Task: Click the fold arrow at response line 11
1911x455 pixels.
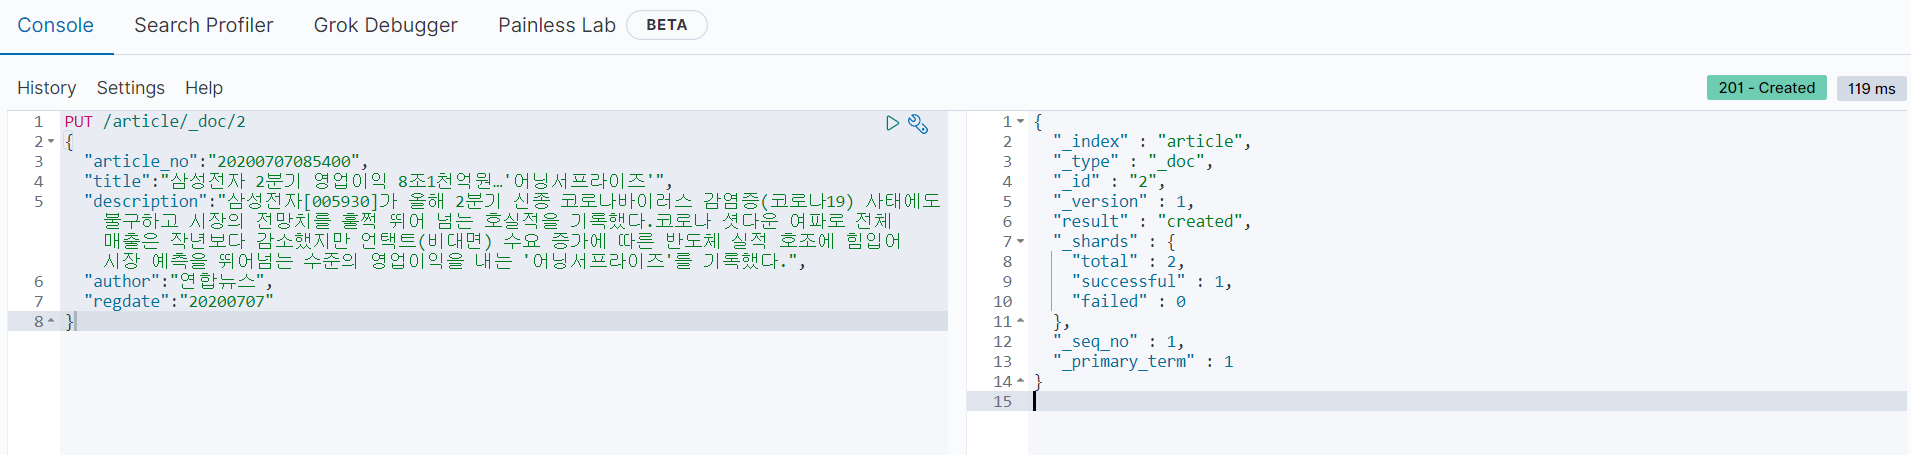Action: point(1021,321)
